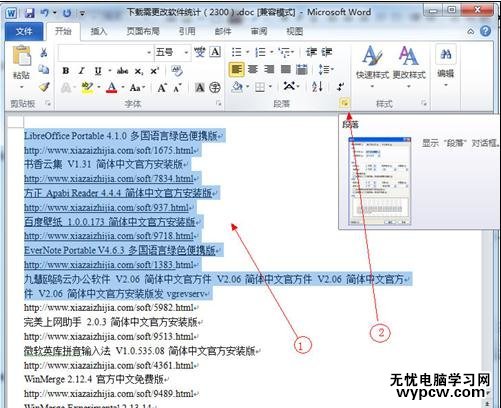Click the Grow Font icon
Viewport: 501px width, 408px height.
click(162, 88)
